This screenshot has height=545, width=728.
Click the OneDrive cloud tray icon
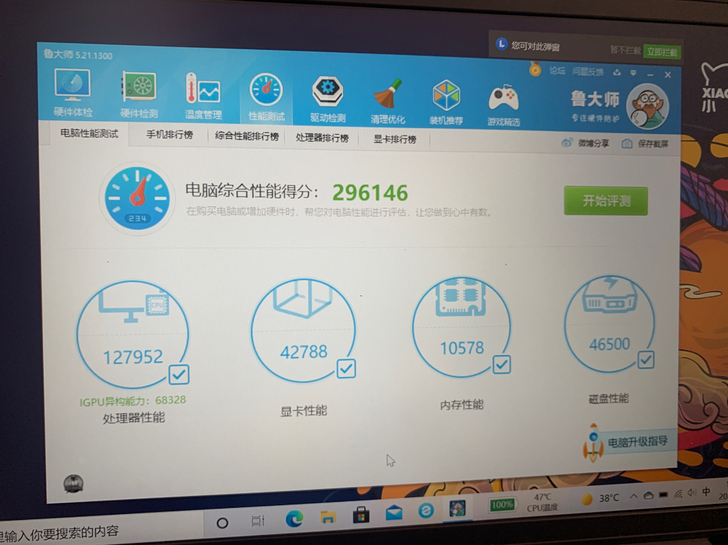click(648, 495)
